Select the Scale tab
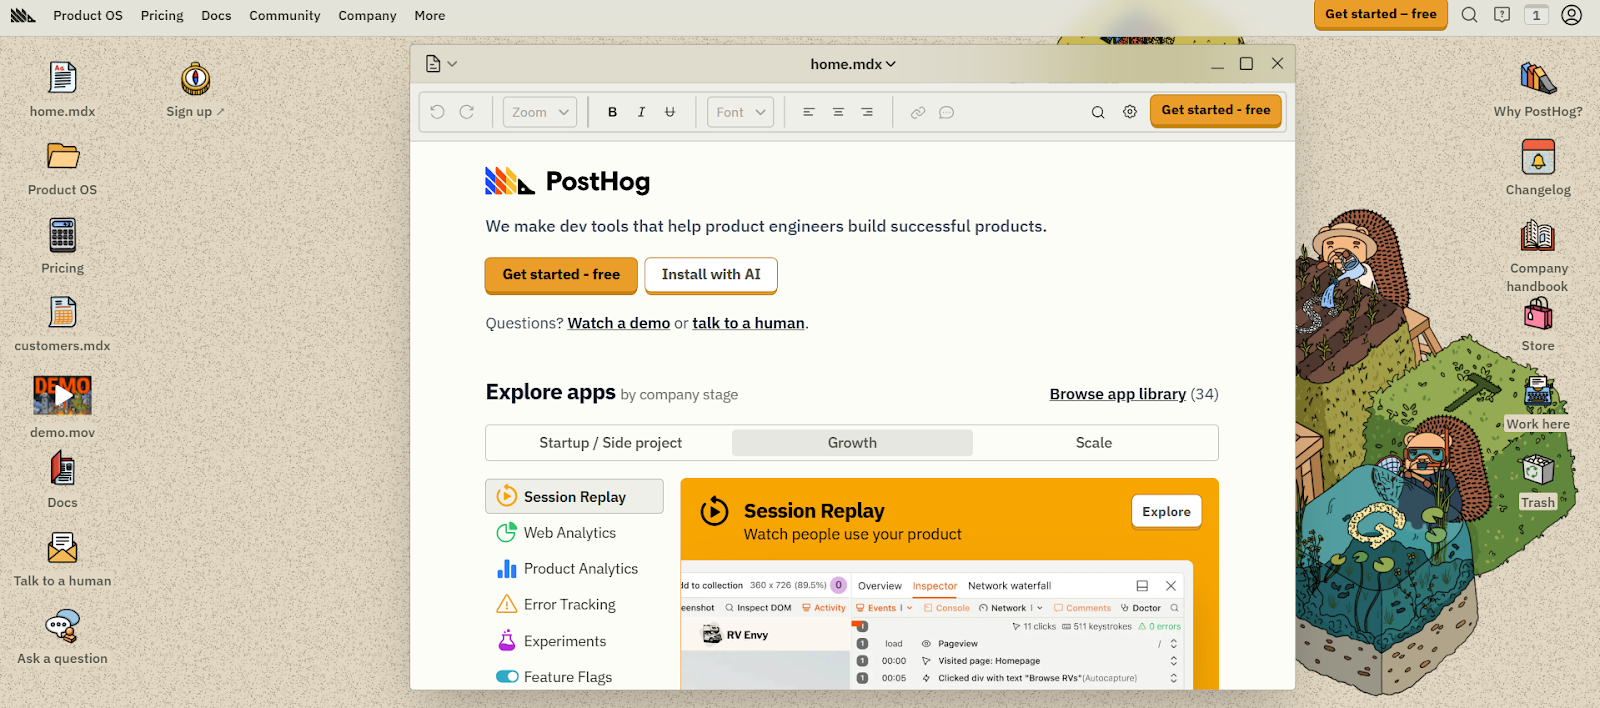The height and width of the screenshot is (708, 1600). pyautogui.click(x=1094, y=443)
